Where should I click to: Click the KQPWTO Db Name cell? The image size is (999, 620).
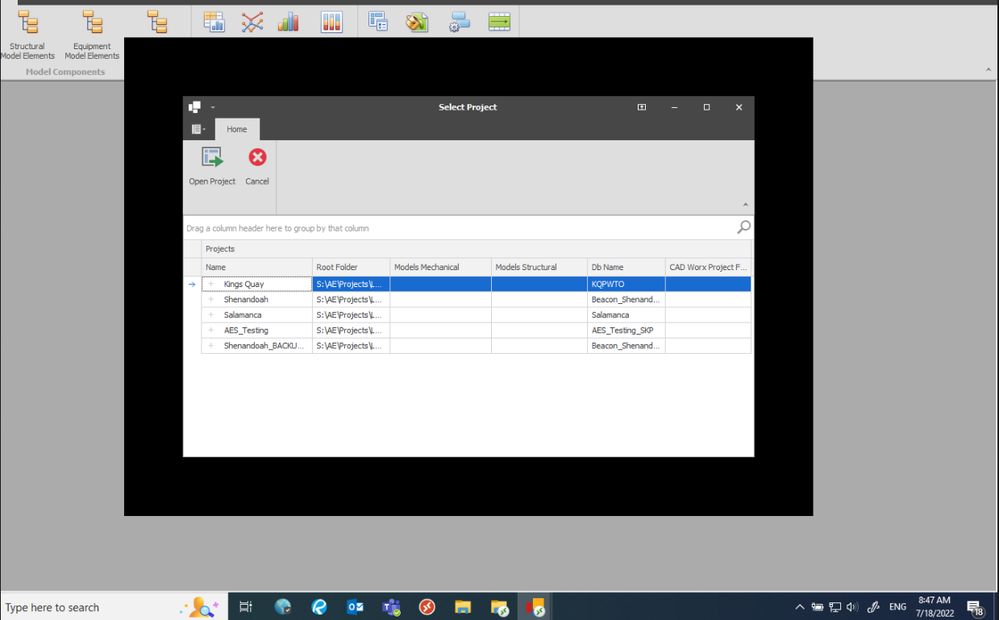pyautogui.click(x=626, y=284)
